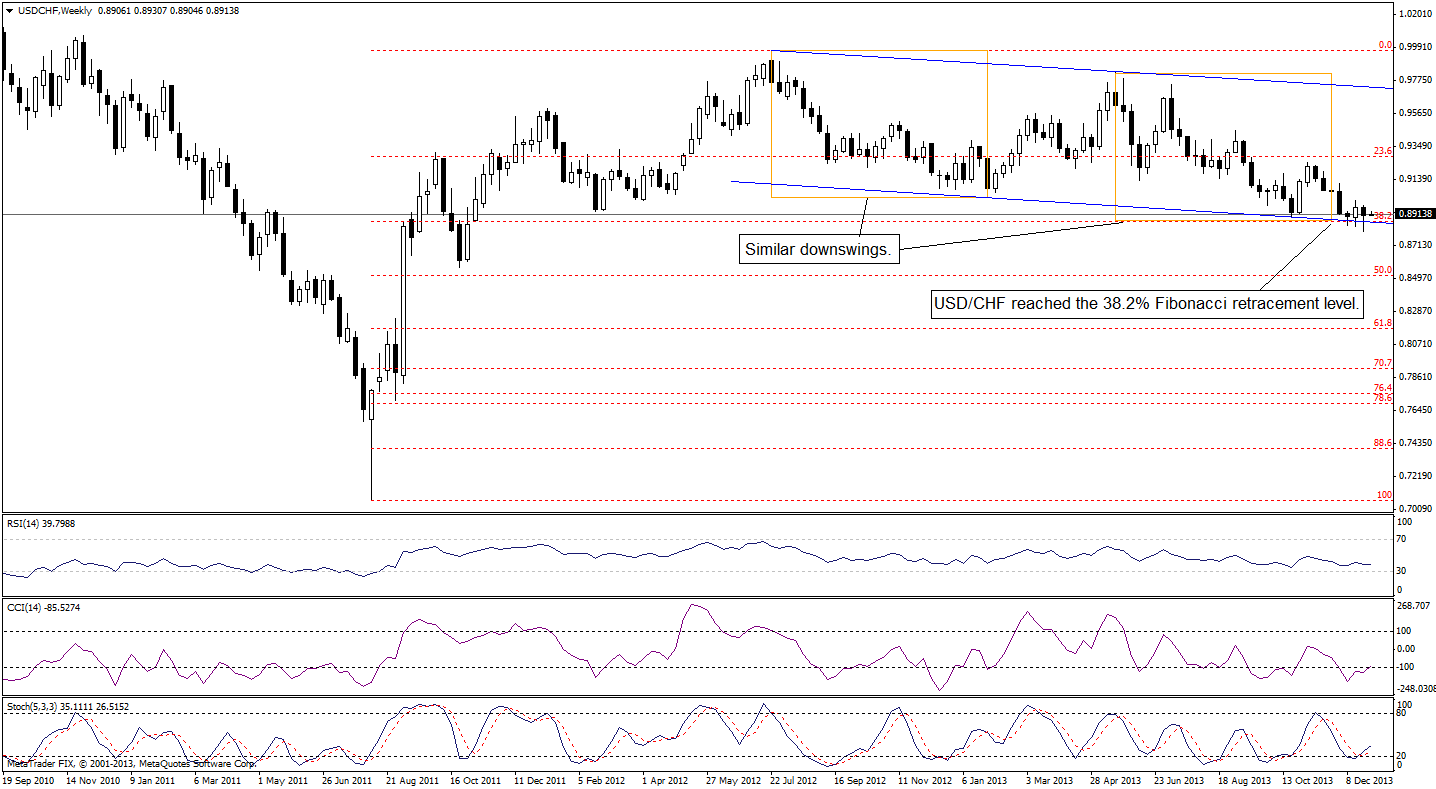Click price axis value 0.99910

[x=1416, y=47]
